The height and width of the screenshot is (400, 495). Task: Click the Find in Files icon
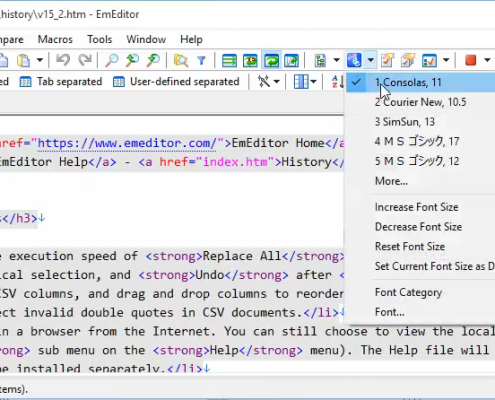click(181, 61)
